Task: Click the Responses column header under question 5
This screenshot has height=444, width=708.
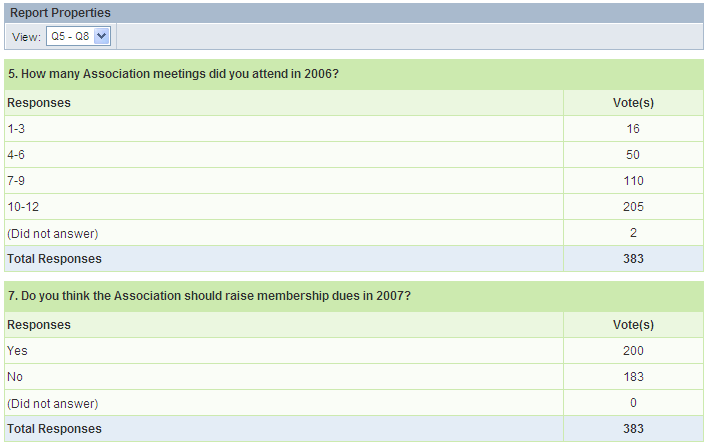Action: 39,103
